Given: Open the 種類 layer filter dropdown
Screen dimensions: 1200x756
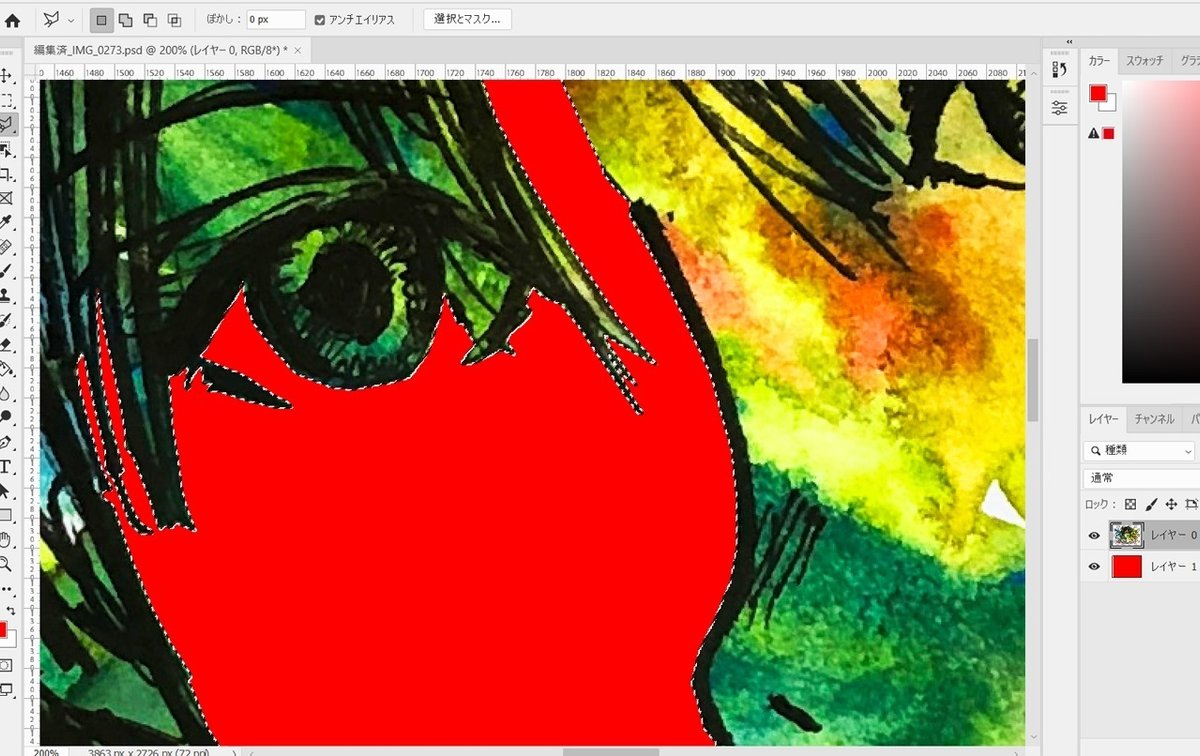Looking at the screenshot, I should [1139, 450].
